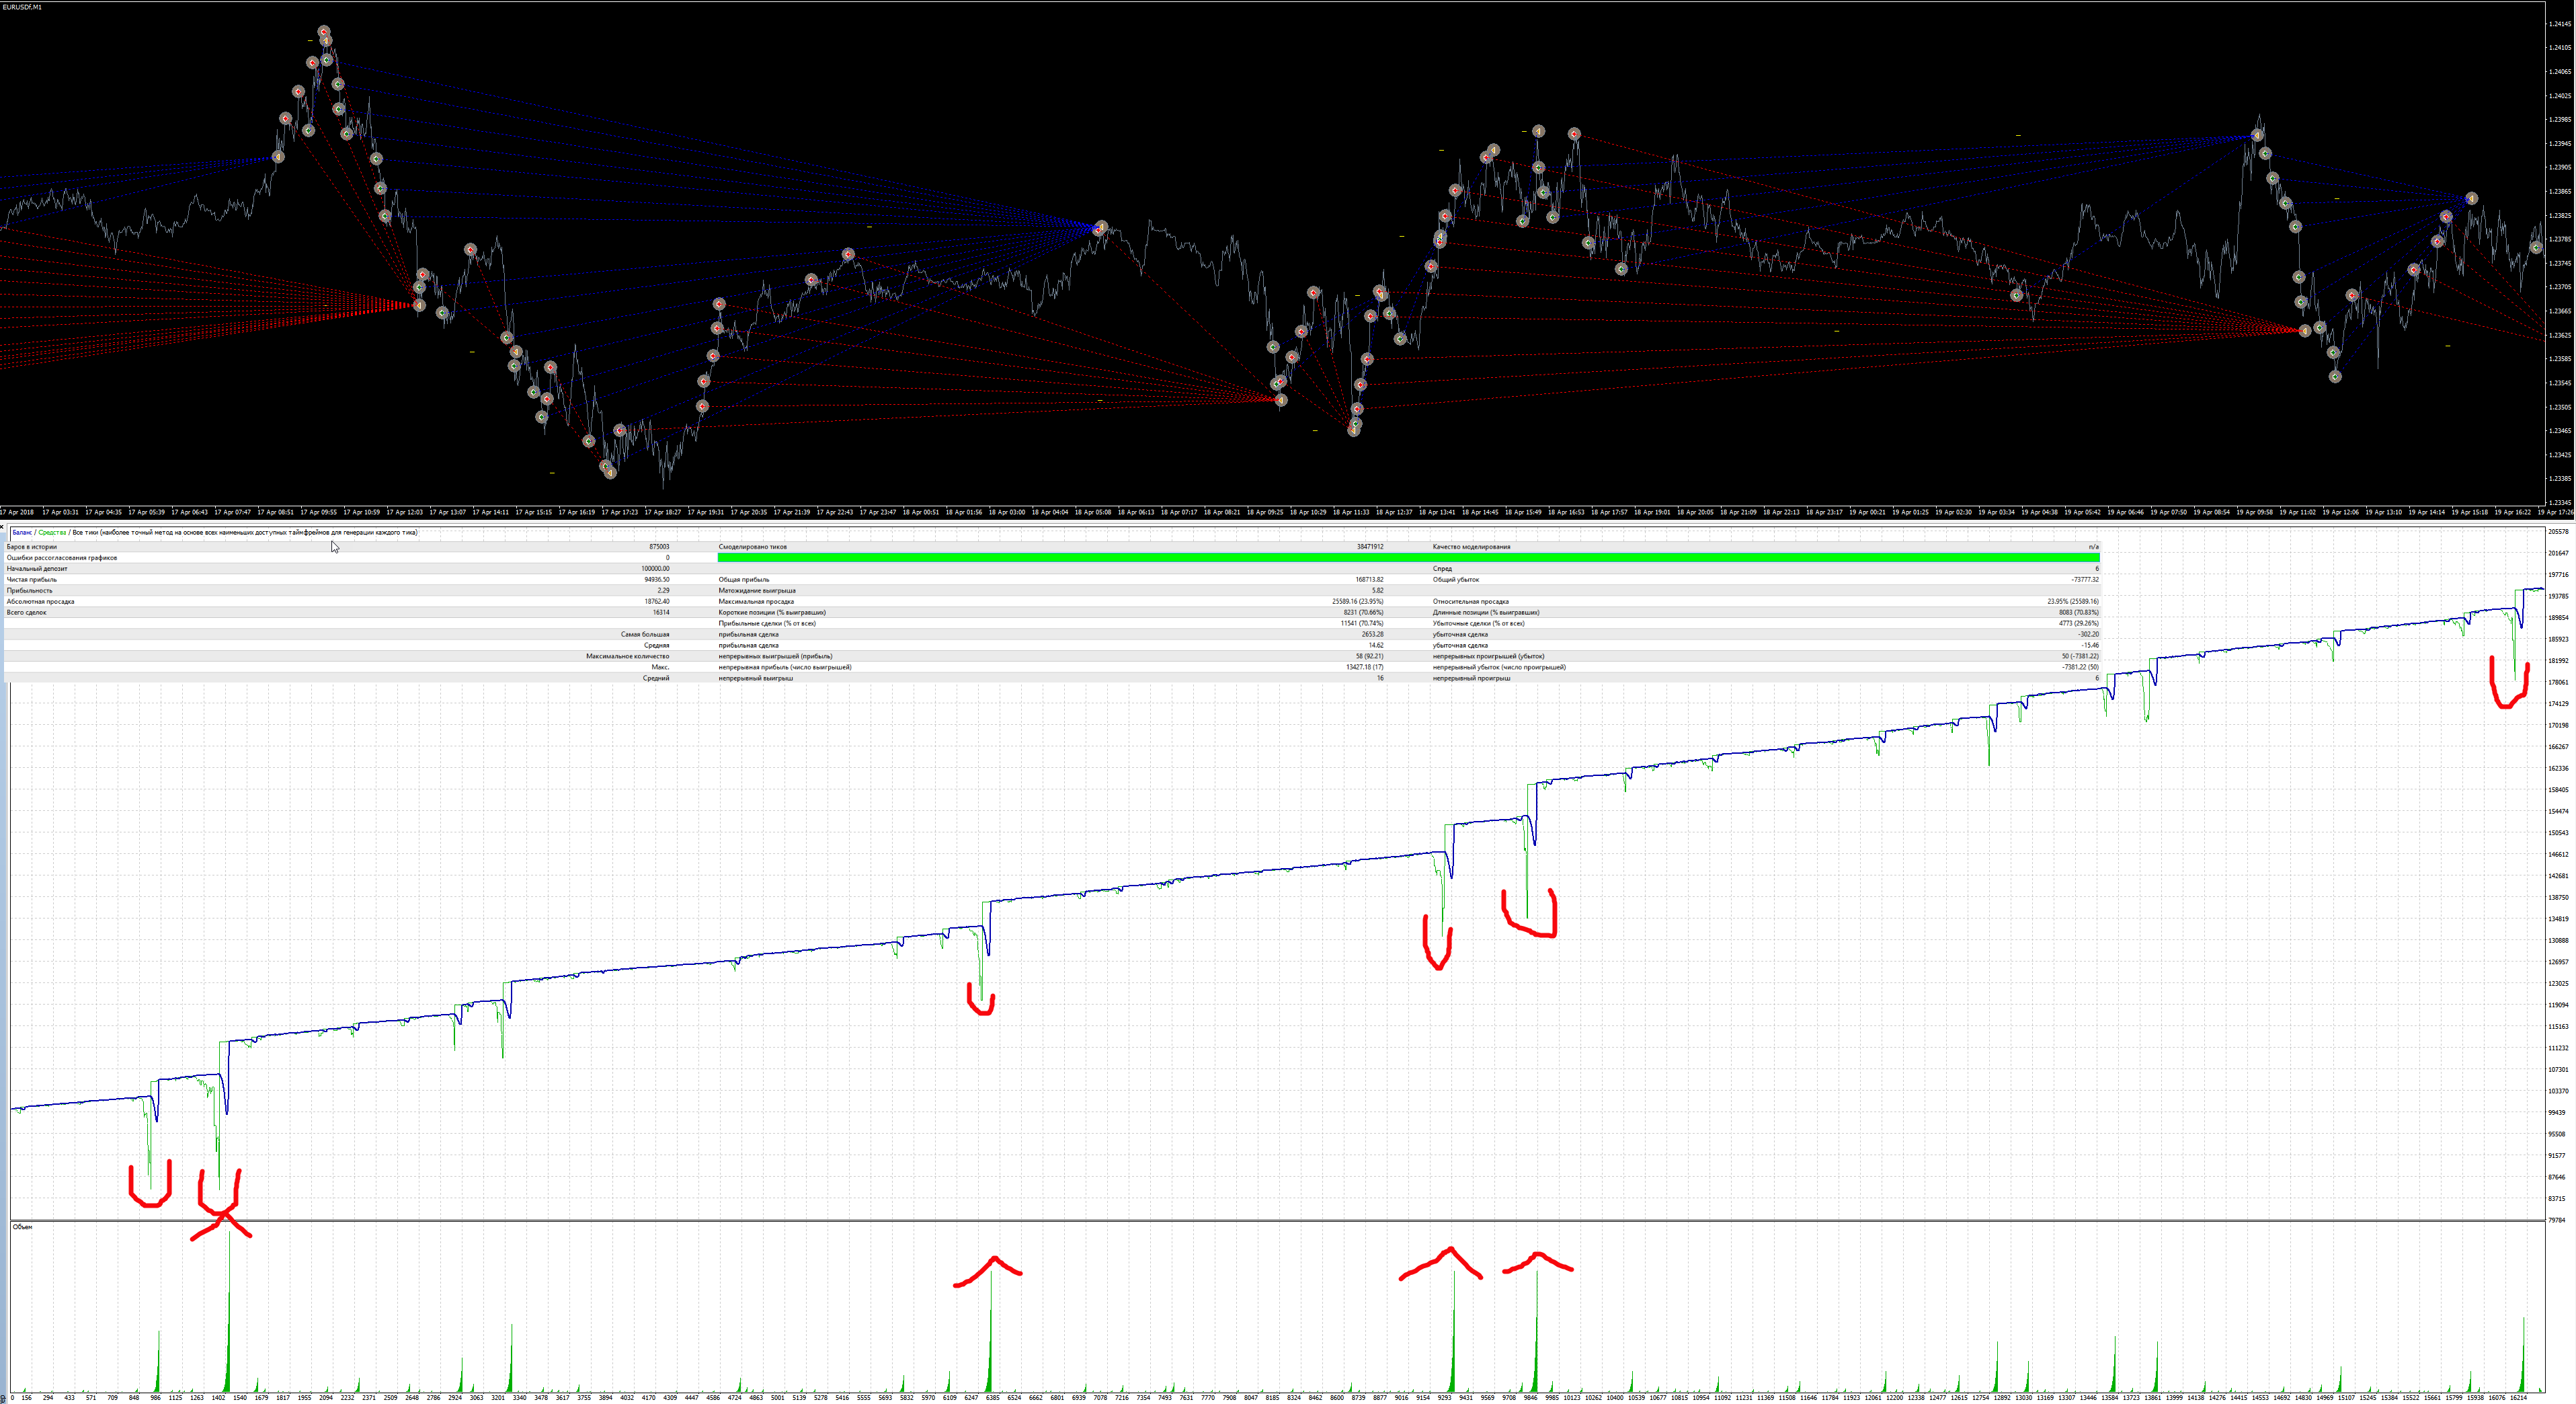Click largest profit trade value 2653.28
The width and height of the screenshot is (2576, 1404).
click(1372, 635)
